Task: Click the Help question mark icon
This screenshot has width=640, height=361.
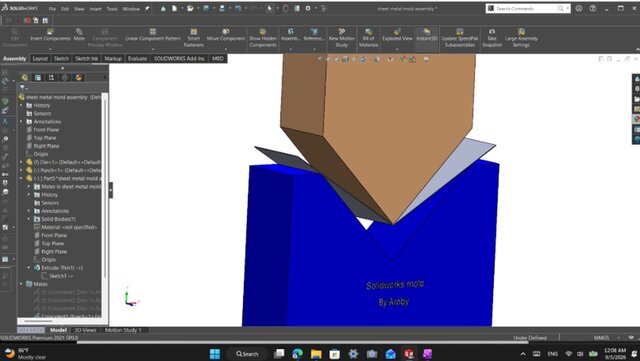Action: coord(593,8)
